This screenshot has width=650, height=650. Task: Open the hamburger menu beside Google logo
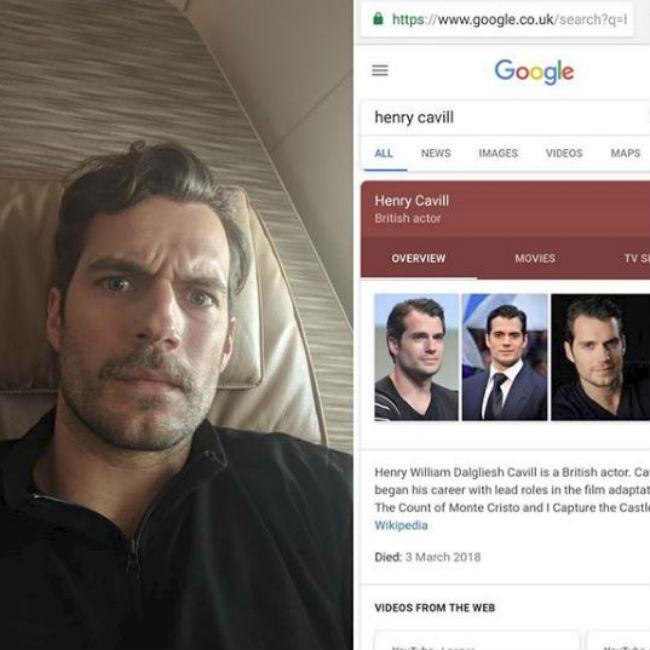coord(380,70)
